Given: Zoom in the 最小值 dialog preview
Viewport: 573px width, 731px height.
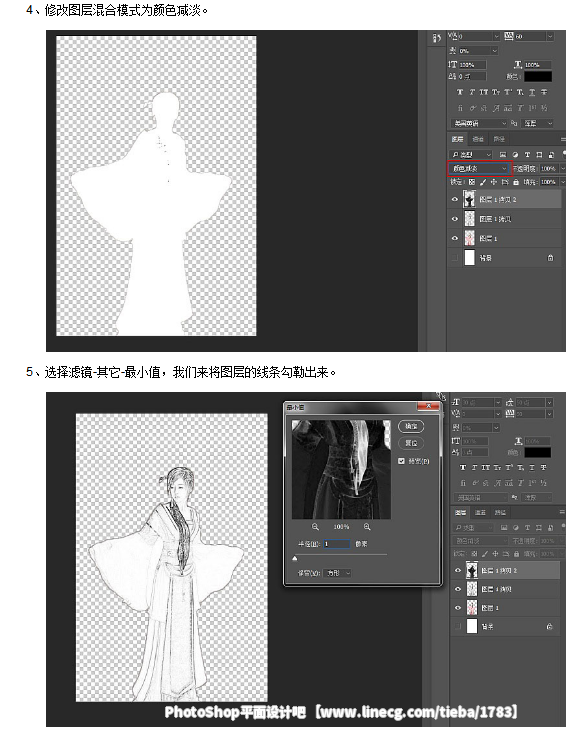Looking at the screenshot, I should coord(367,527).
